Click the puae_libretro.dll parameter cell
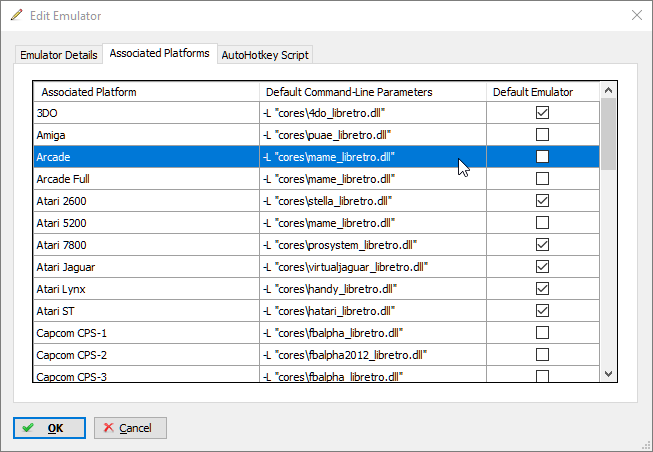 pyautogui.click(x=373, y=135)
